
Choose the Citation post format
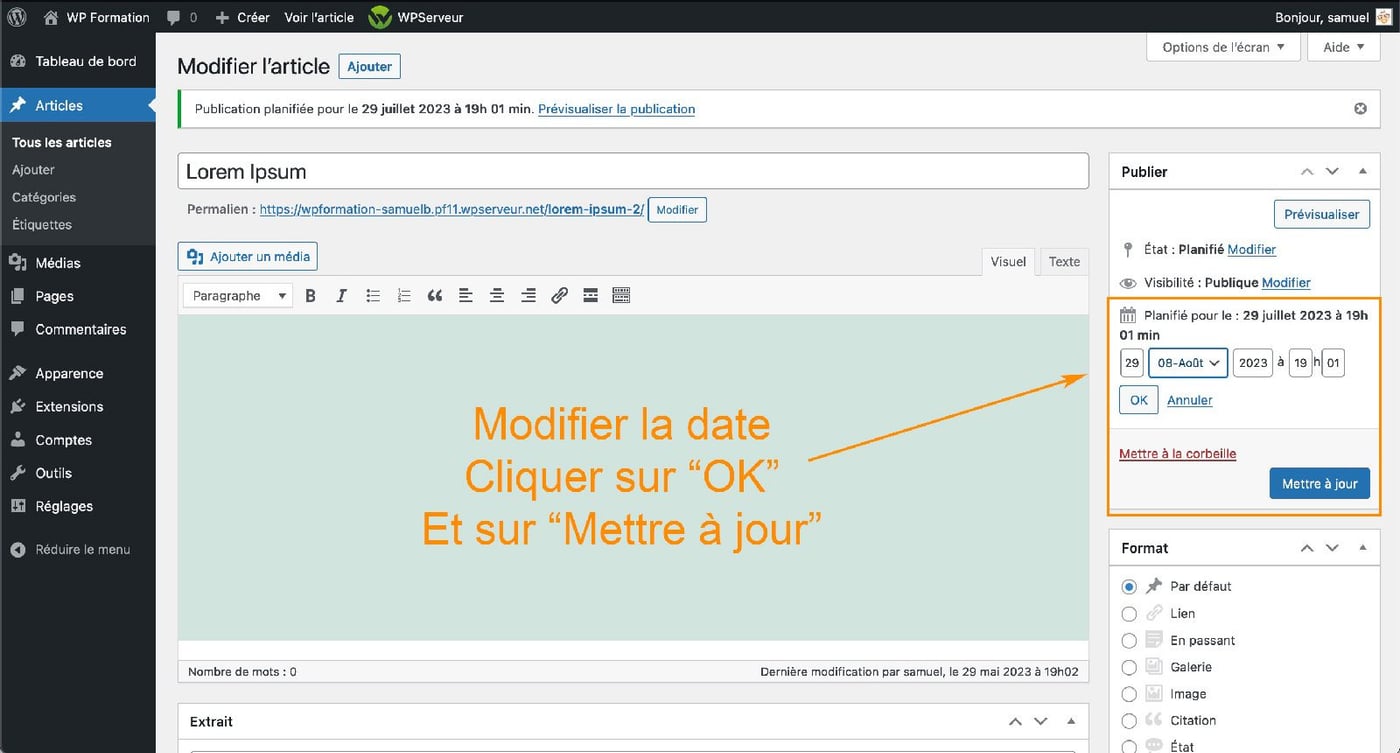pyautogui.click(x=1129, y=719)
